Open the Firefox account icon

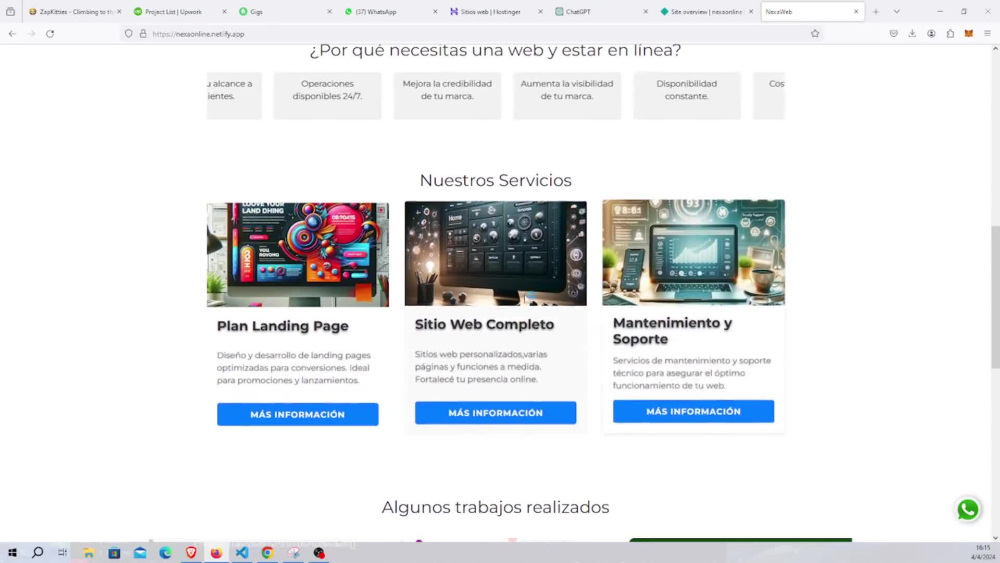(931, 34)
